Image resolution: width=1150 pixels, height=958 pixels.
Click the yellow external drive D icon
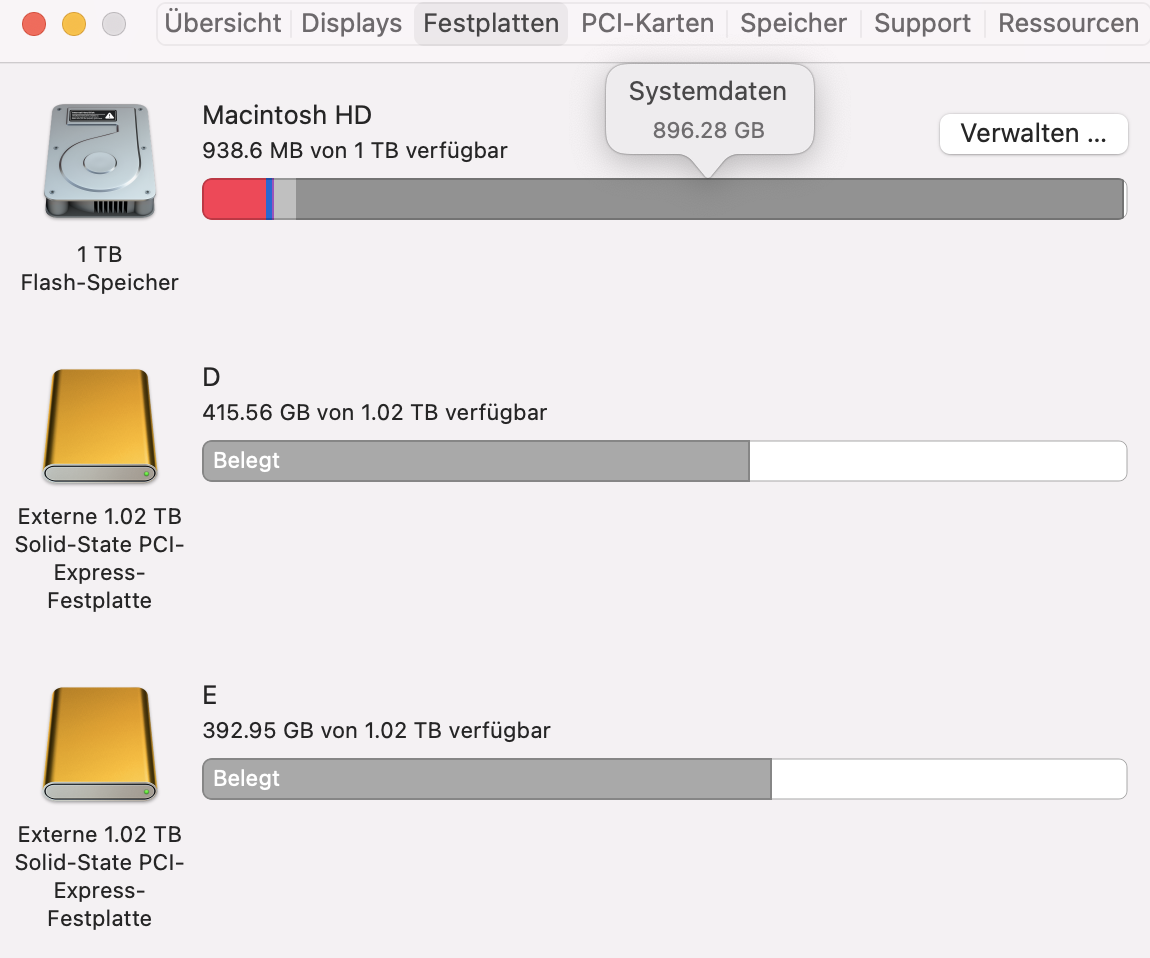[99, 427]
